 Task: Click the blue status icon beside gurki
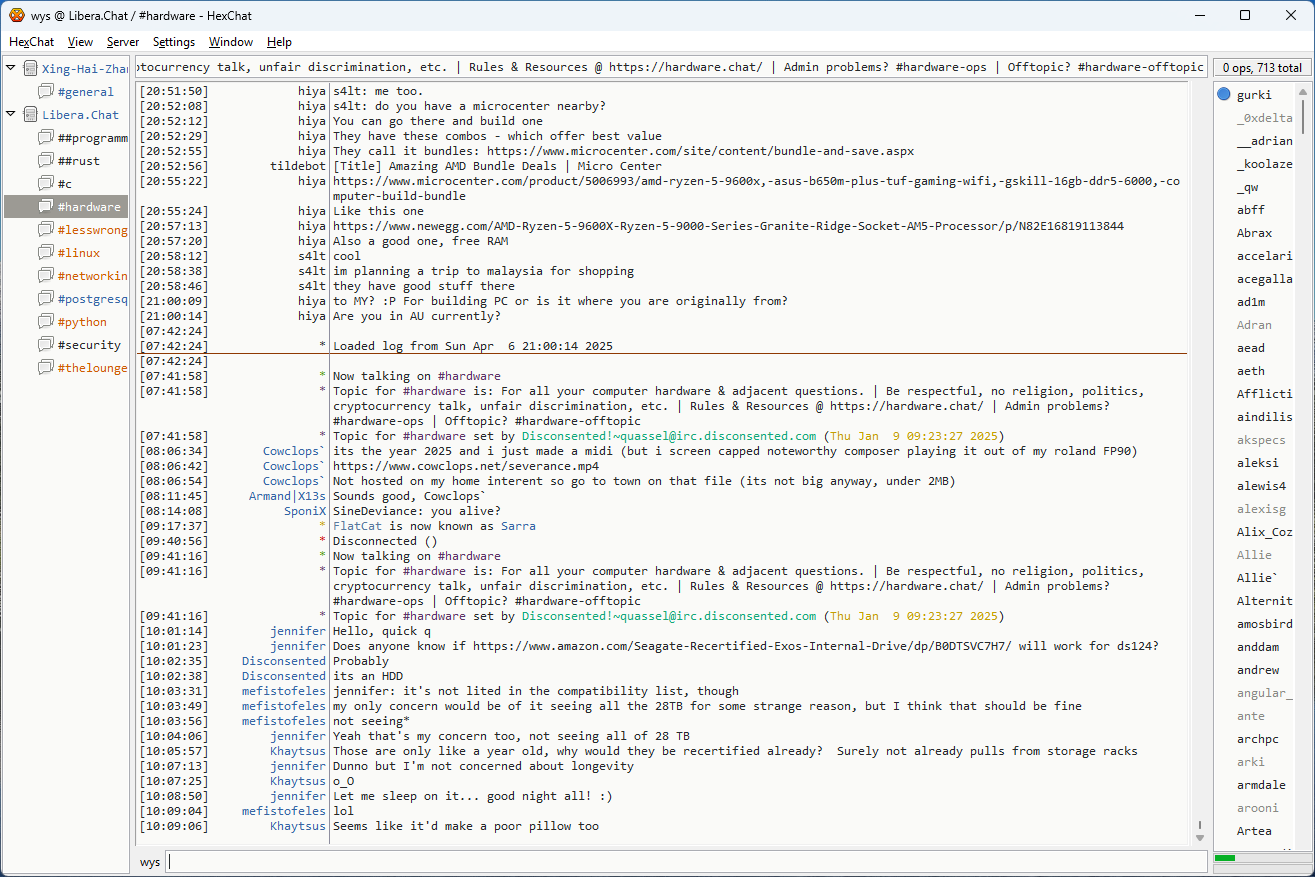[x=1224, y=95]
